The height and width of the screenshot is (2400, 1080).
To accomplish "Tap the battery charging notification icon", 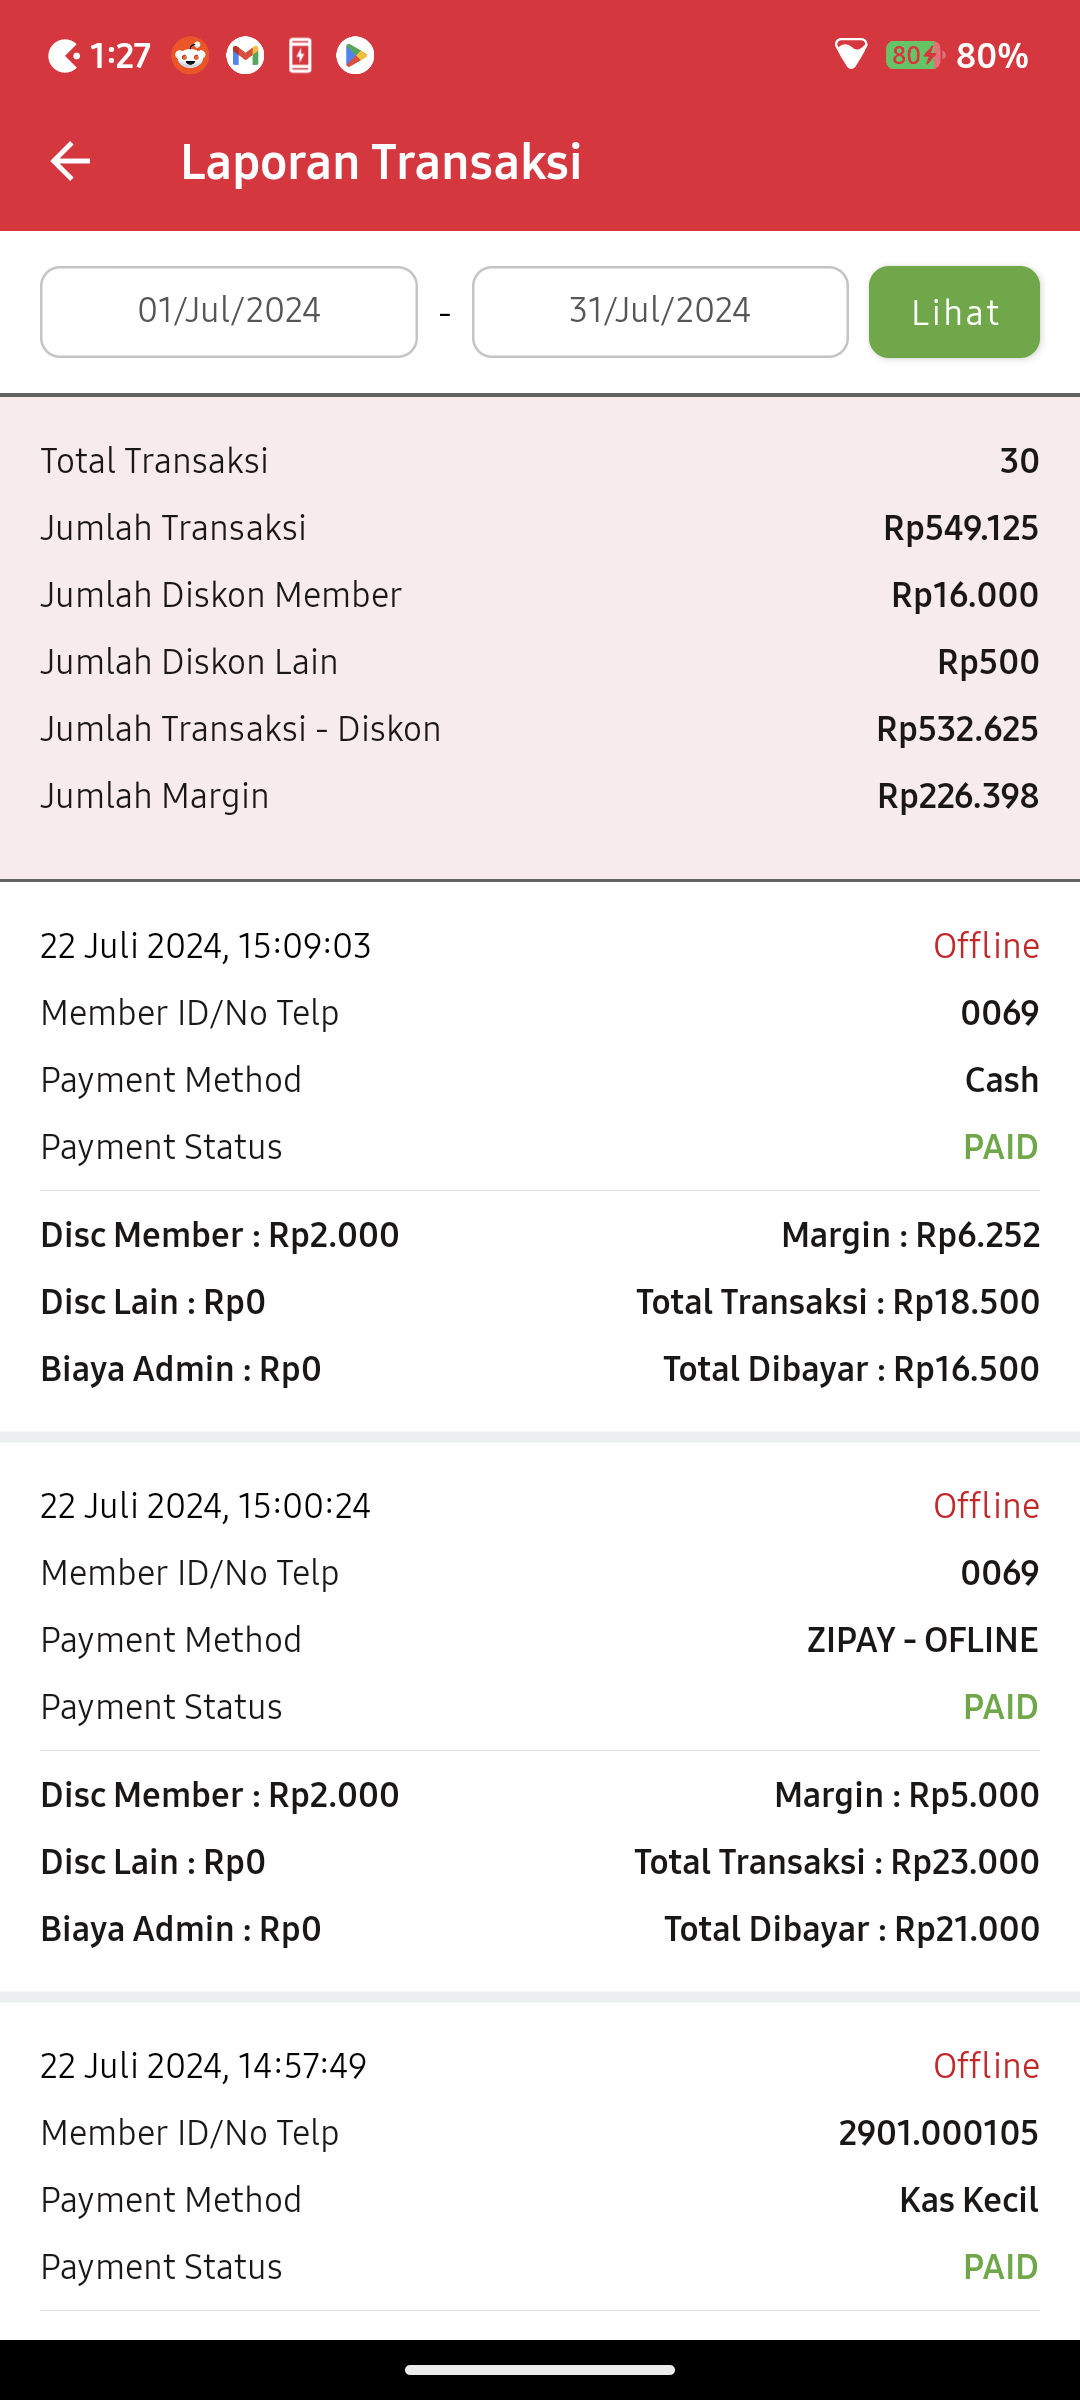I will coord(300,55).
